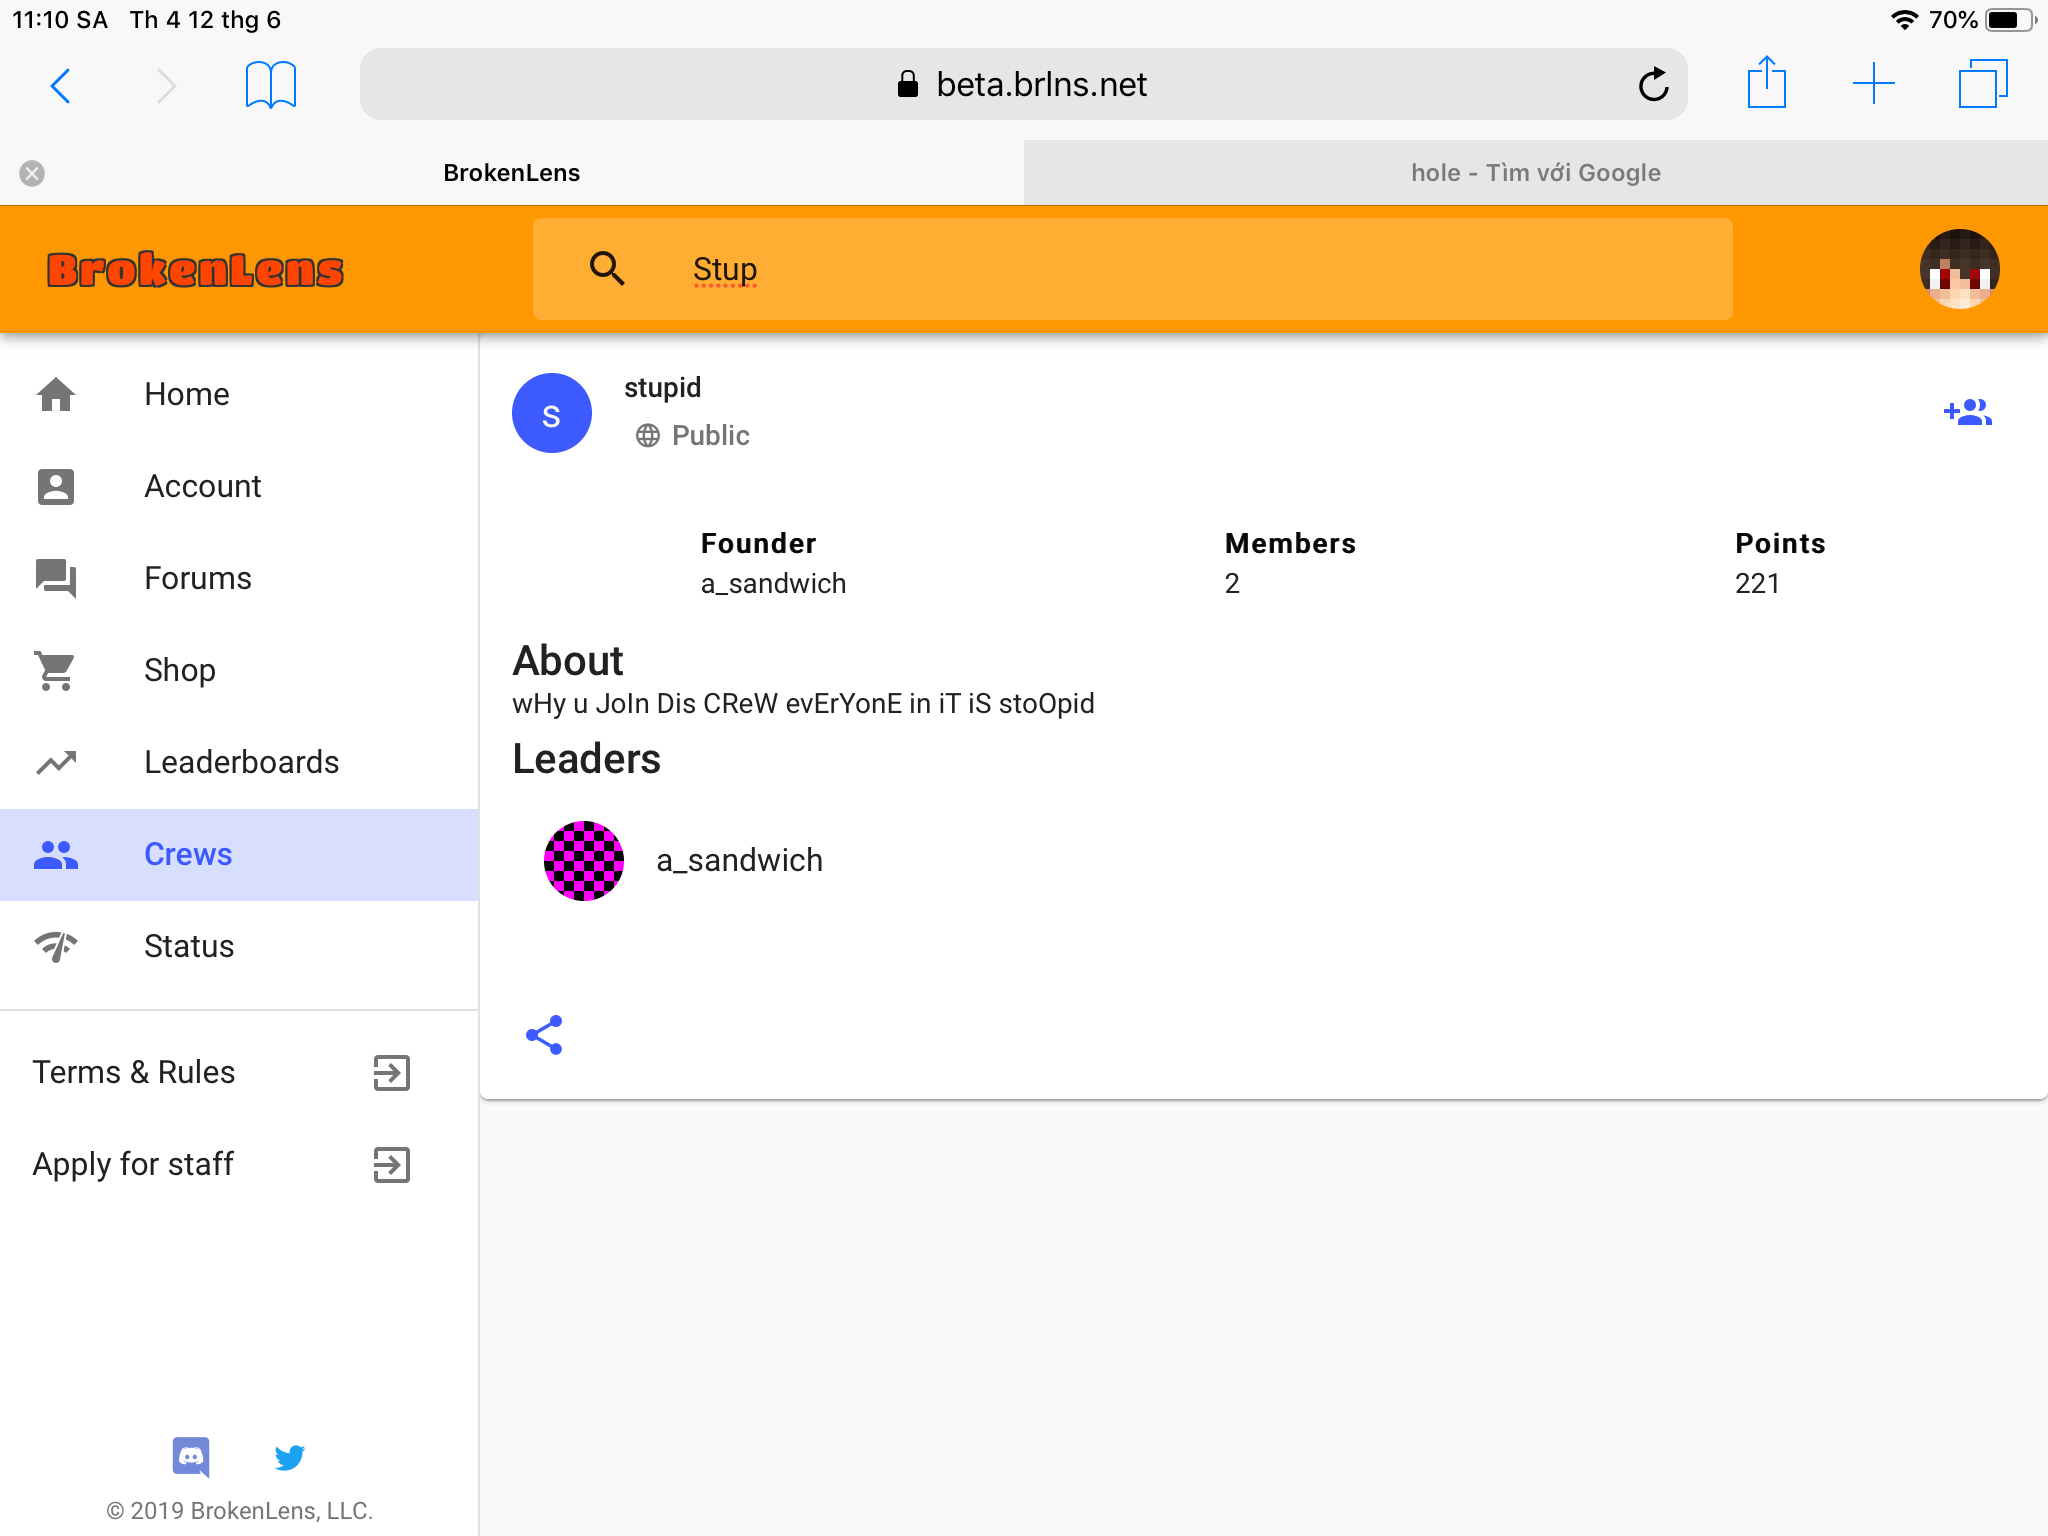The height and width of the screenshot is (1536, 2048).
Task: Select Leaderboards in the sidebar
Action: coord(240,762)
